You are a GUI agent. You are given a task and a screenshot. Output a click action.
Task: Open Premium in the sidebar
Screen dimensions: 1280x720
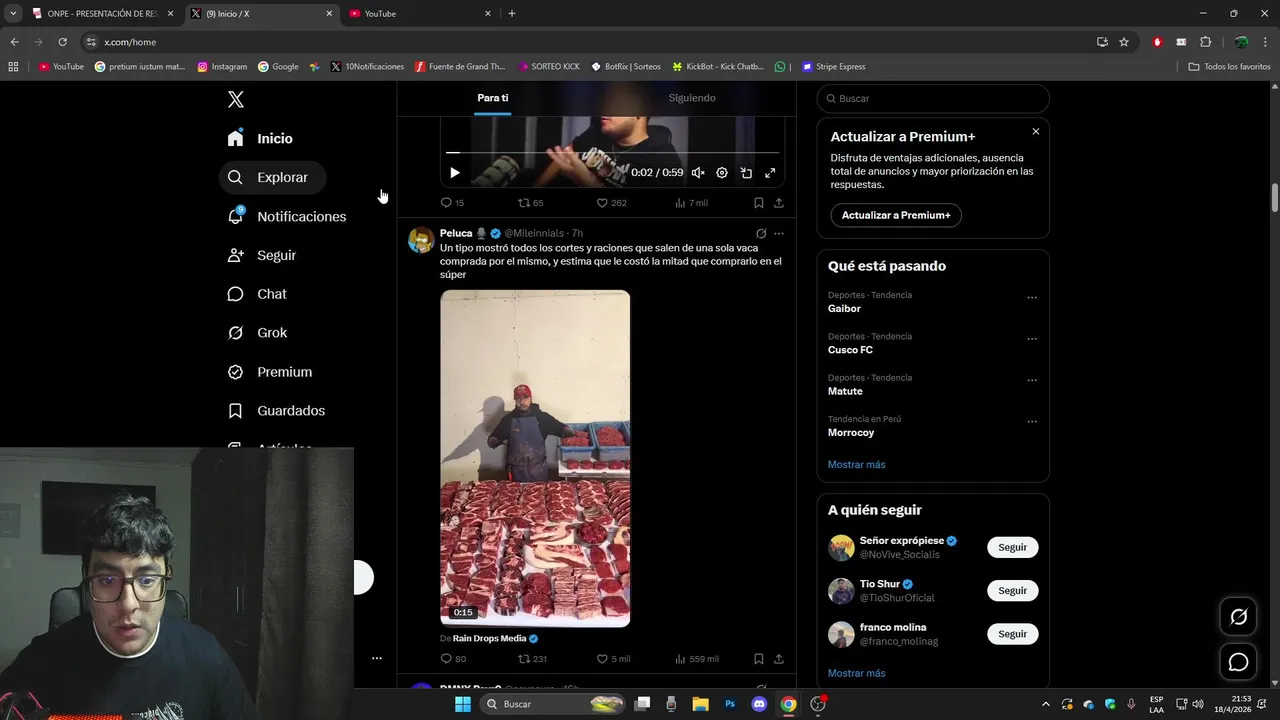[271, 372]
